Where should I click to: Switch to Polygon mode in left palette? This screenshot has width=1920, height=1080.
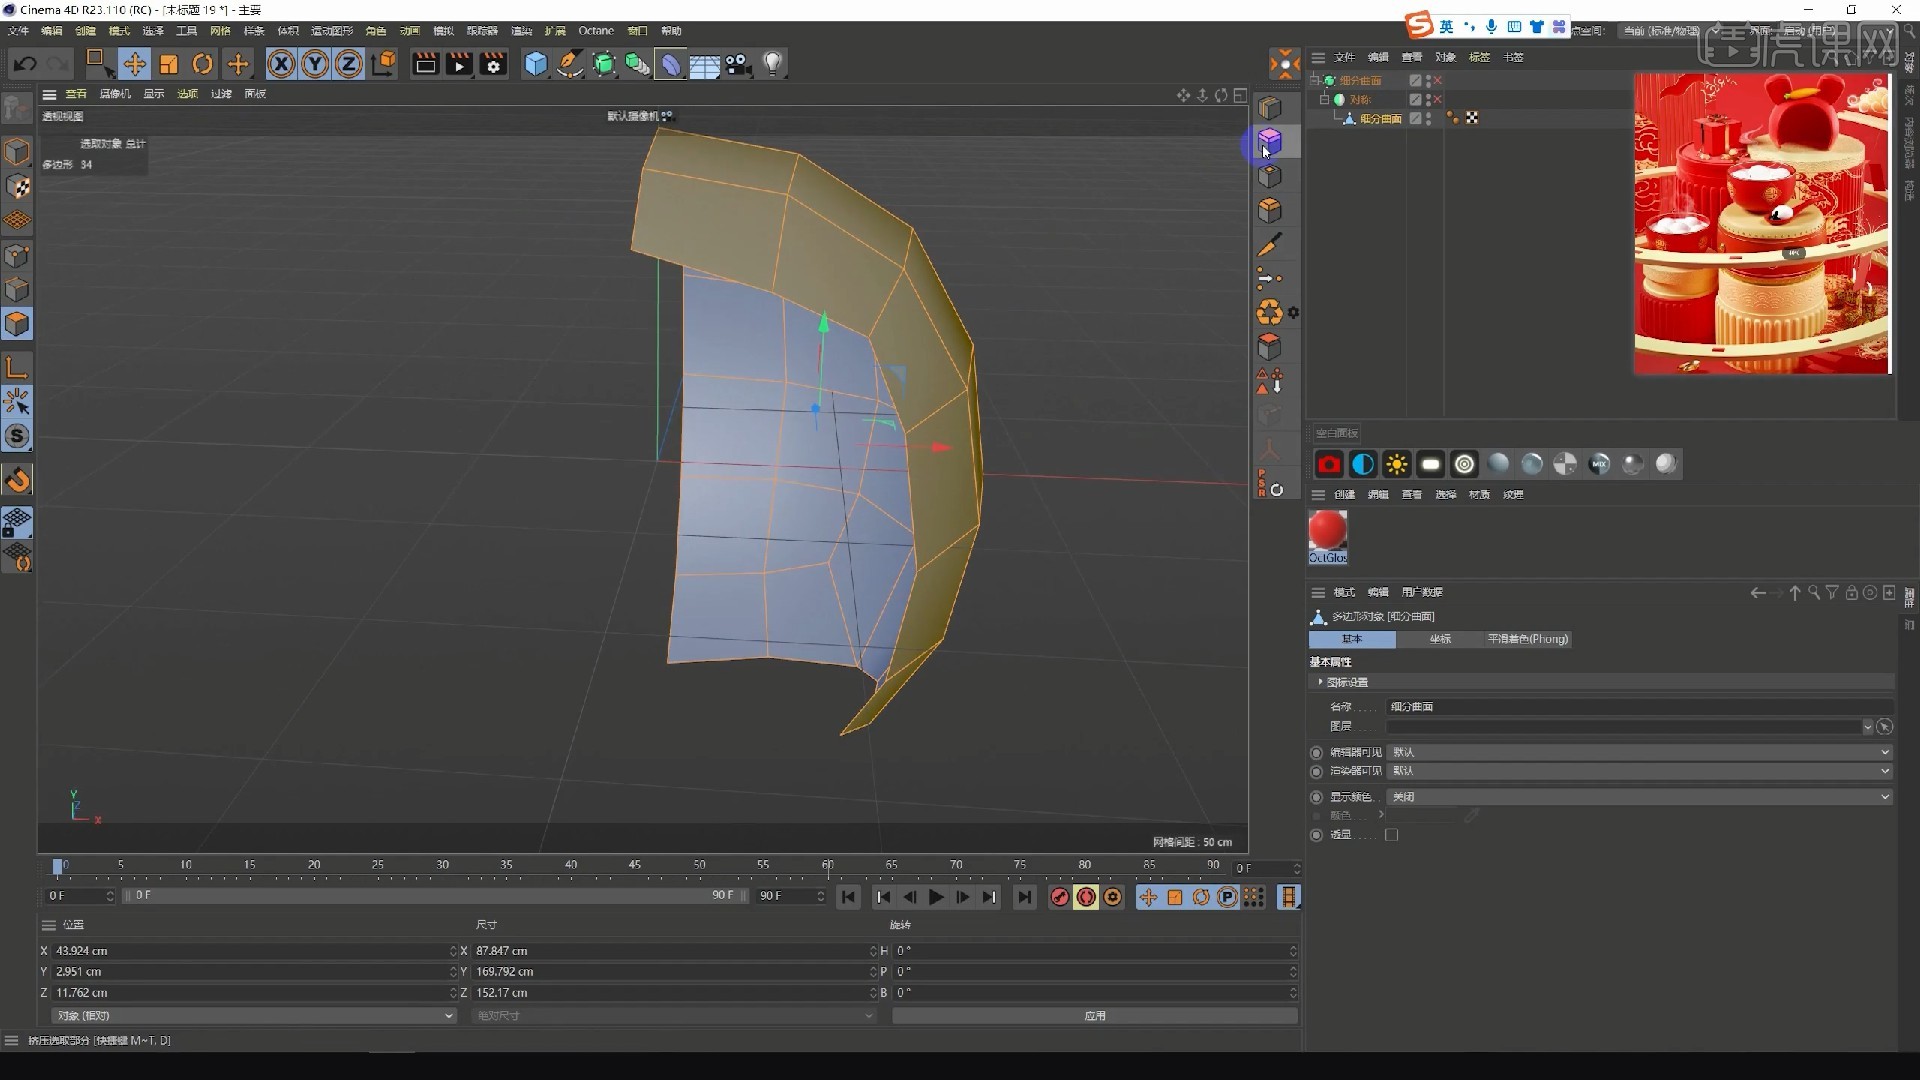tap(17, 324)
